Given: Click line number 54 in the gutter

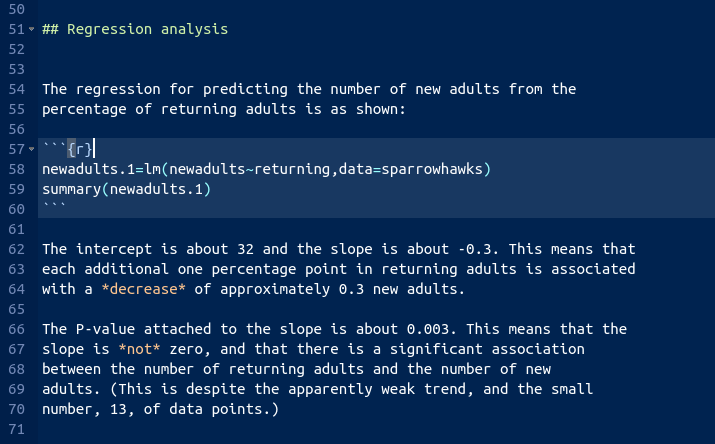Looking at the screenshot, I should pyautogui.click(x=15, y=89).
